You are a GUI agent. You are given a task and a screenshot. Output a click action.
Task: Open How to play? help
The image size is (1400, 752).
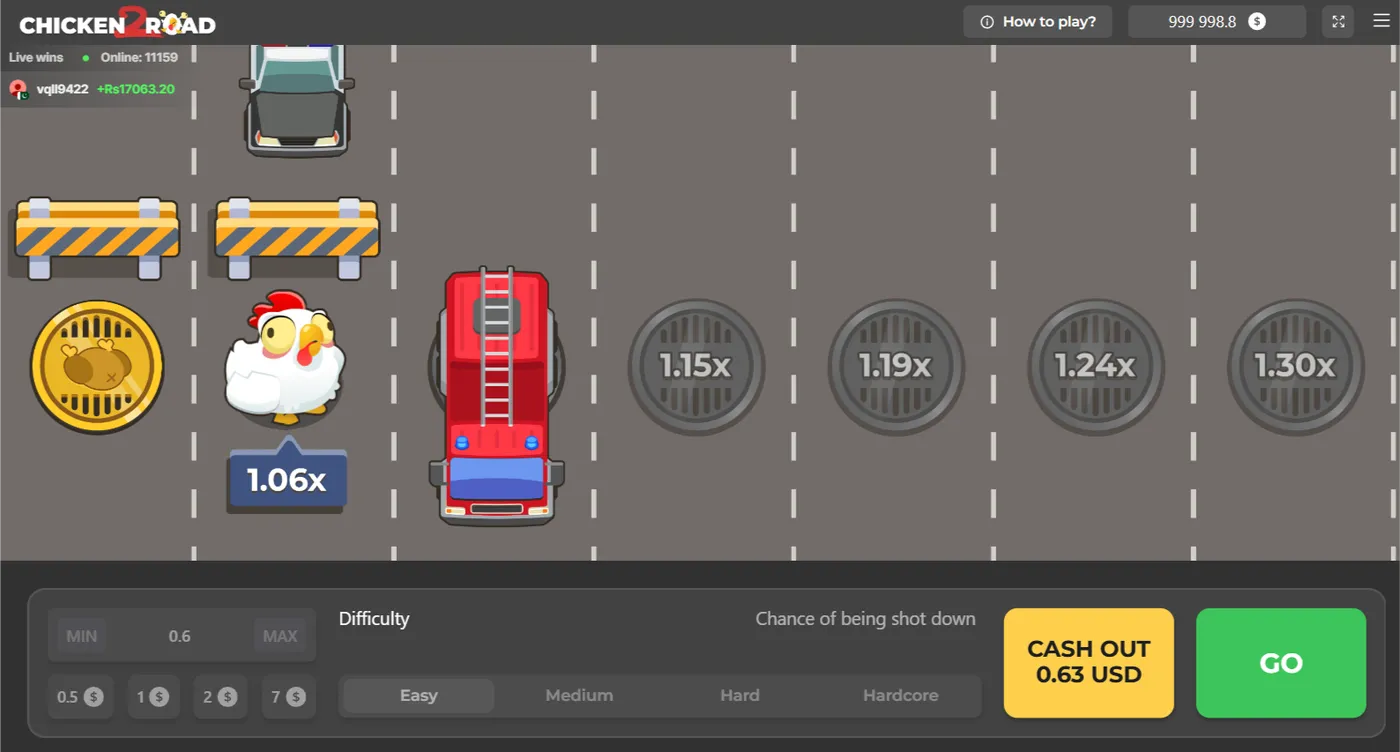click(x=1037, y=22)
